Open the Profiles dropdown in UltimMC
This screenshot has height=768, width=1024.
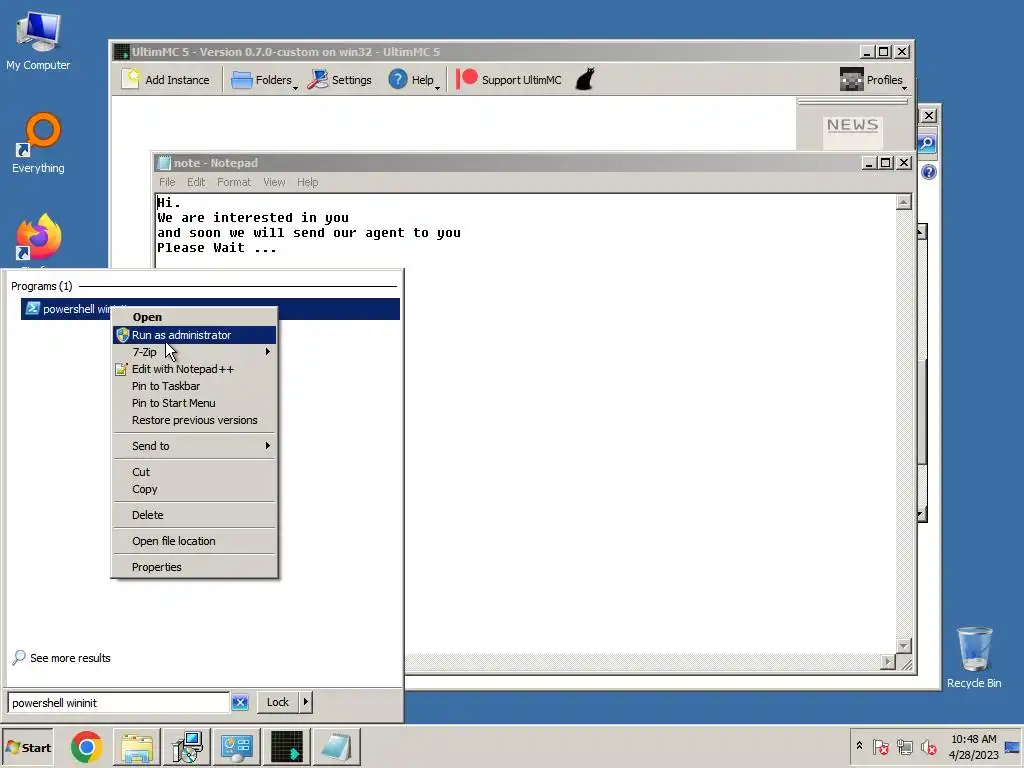873,80
